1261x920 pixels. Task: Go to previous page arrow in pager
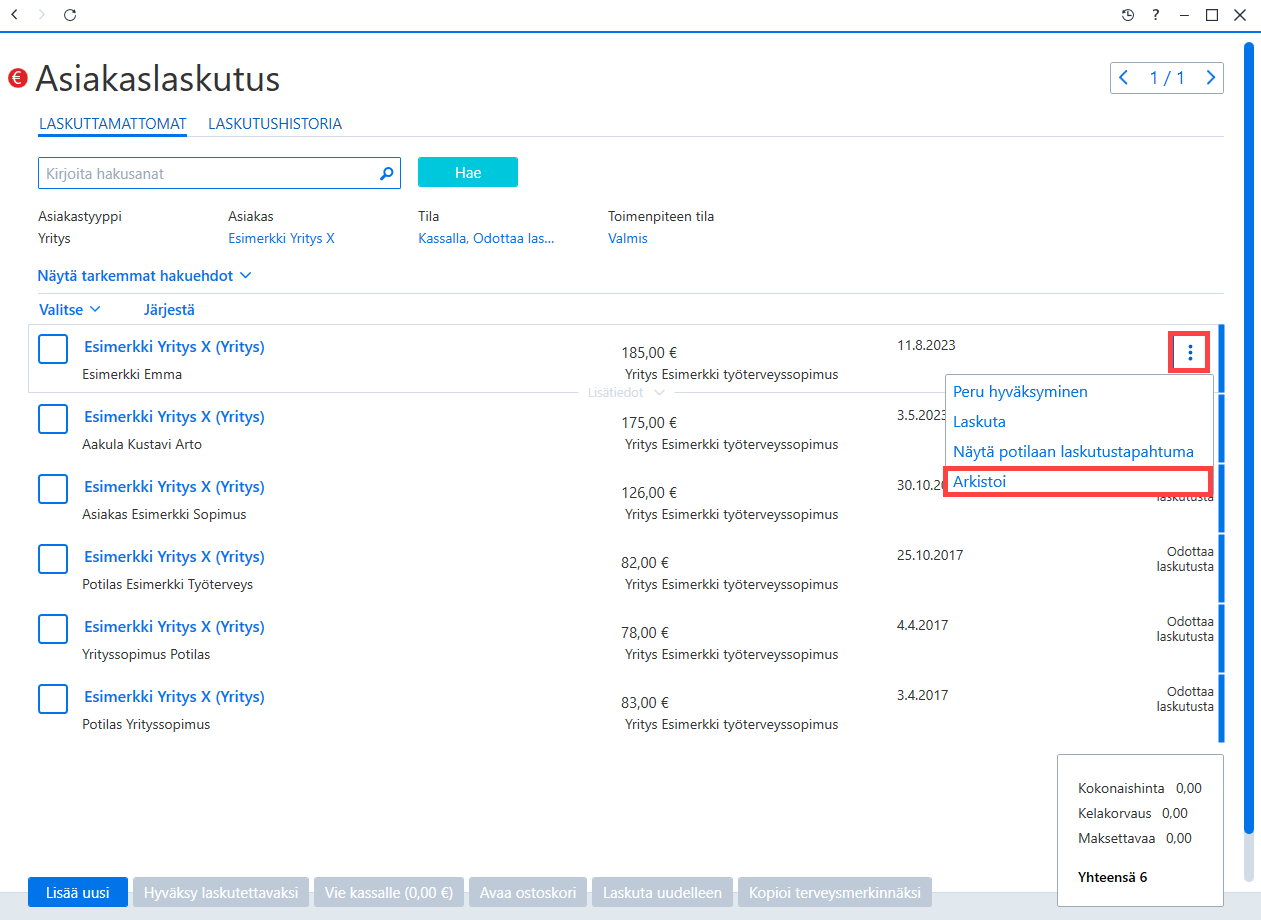tap(1124, 78)
